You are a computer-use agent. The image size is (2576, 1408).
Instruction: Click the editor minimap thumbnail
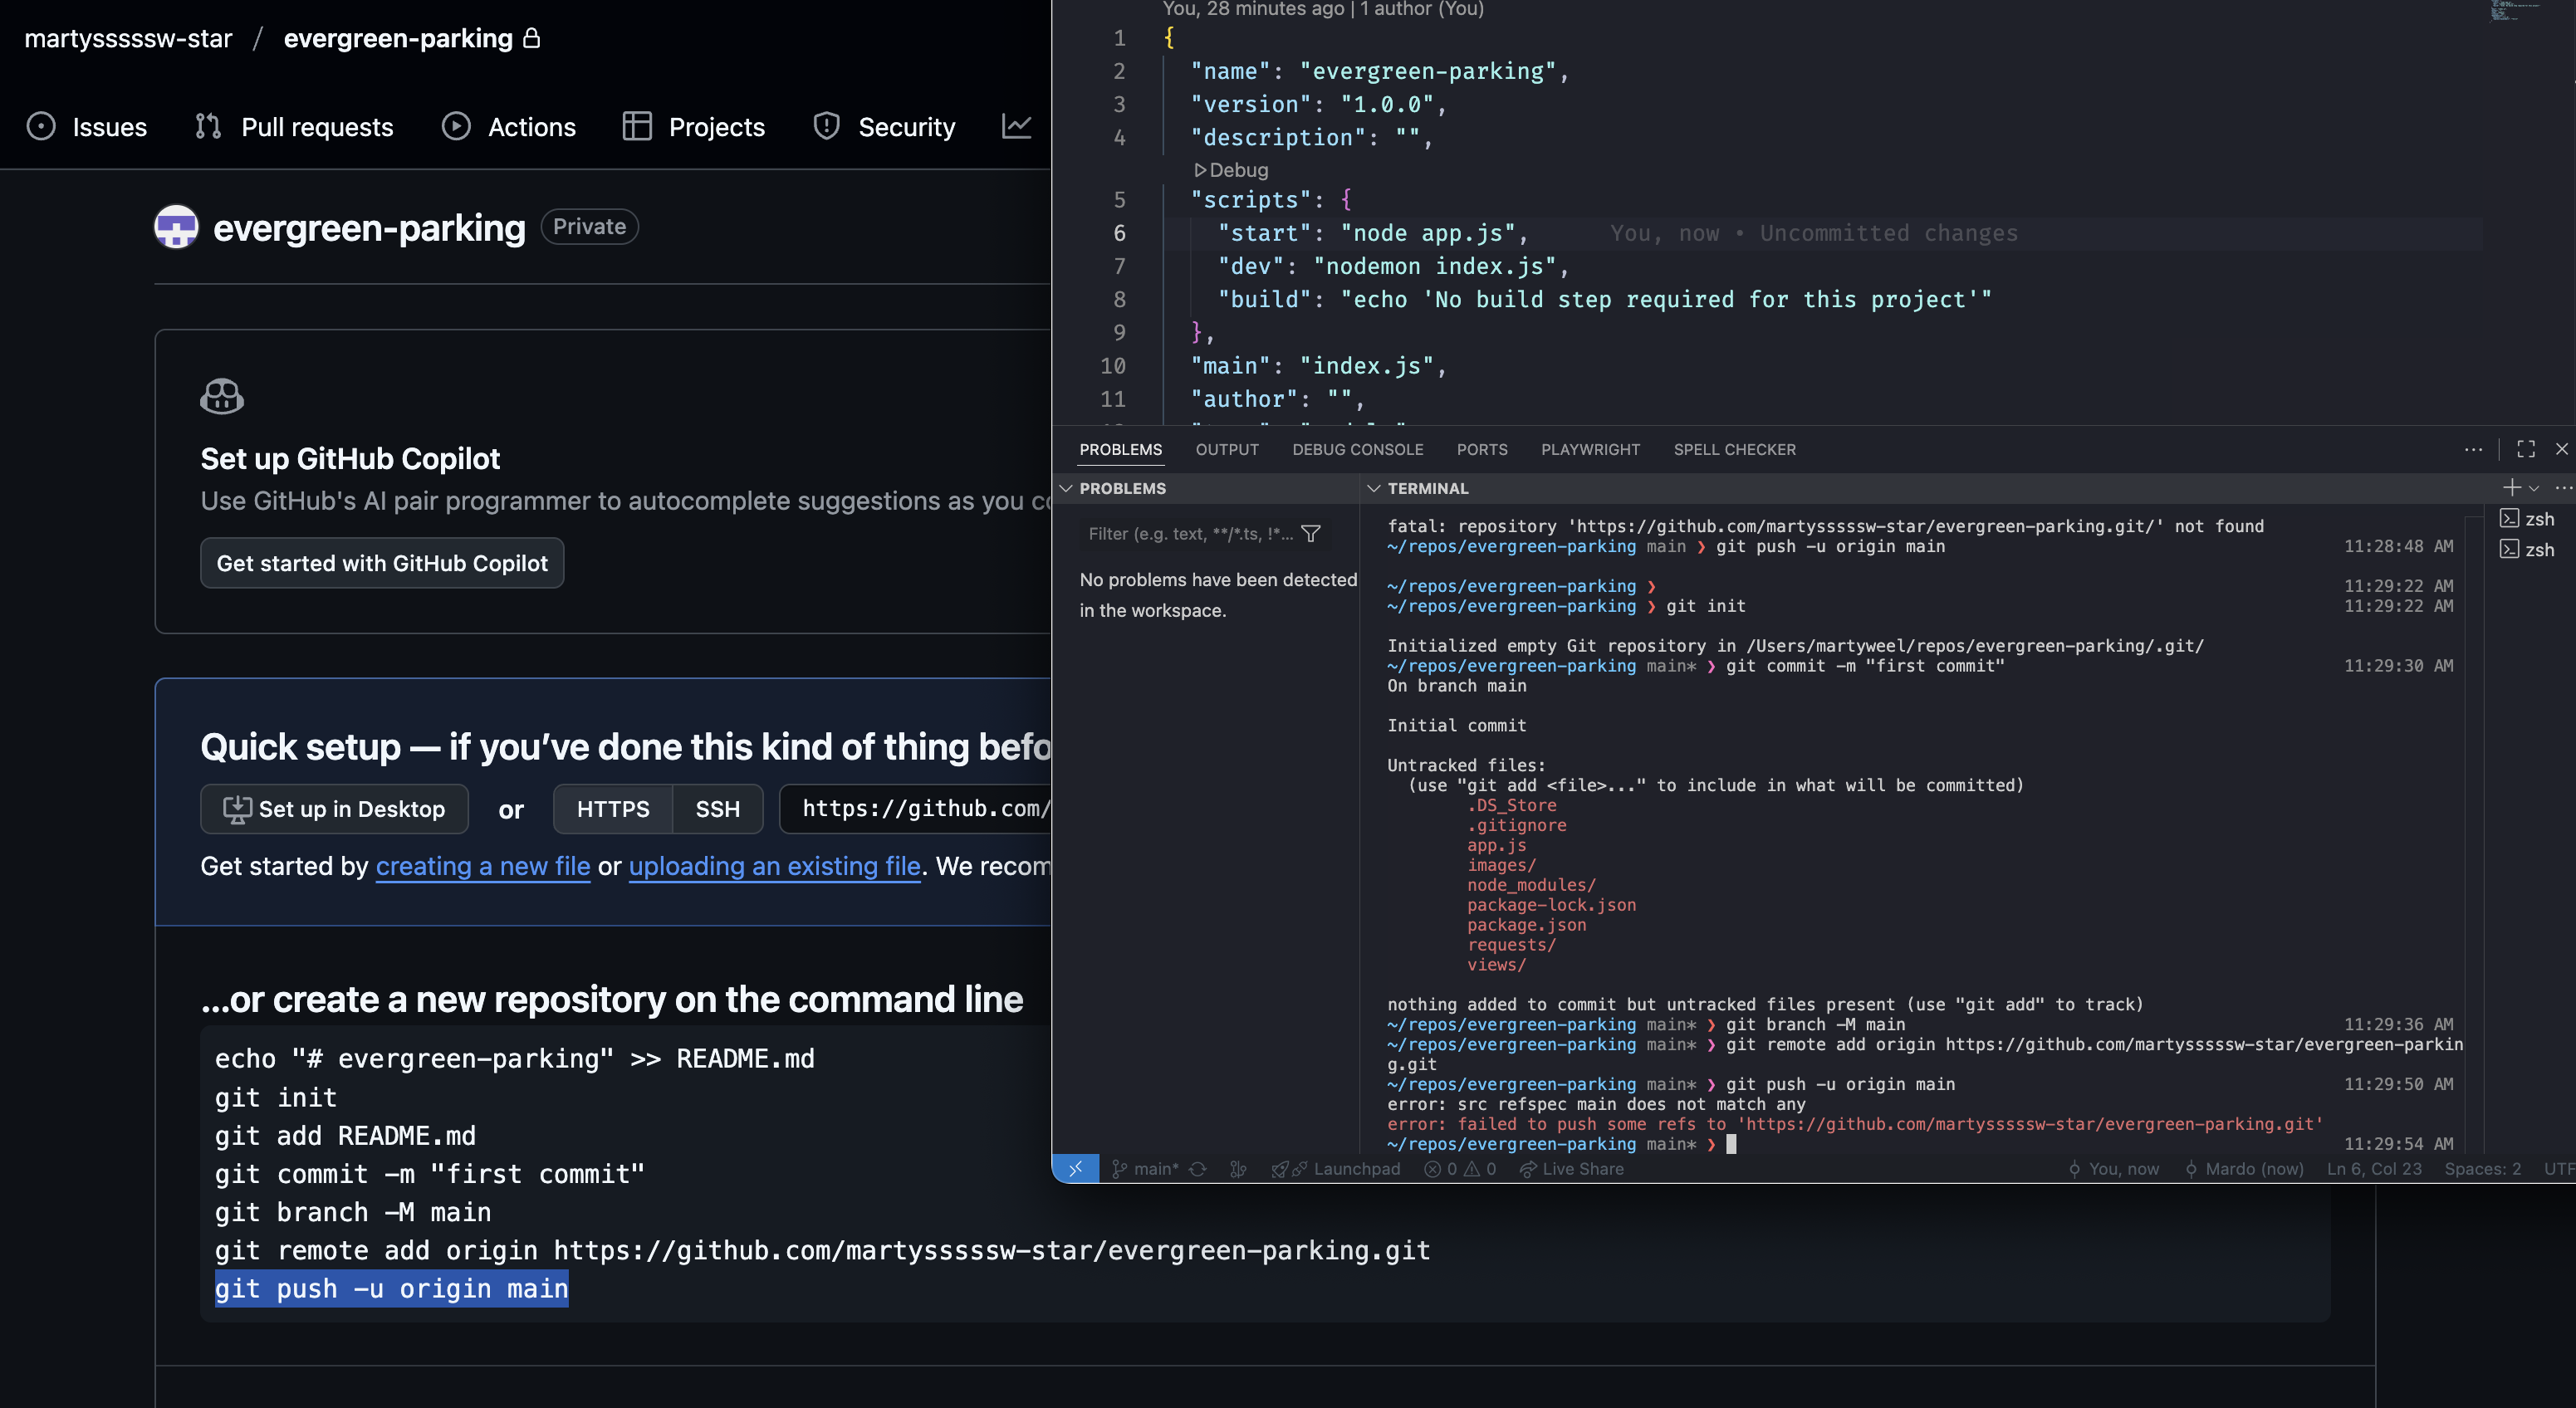click(x=2514, y=11)
